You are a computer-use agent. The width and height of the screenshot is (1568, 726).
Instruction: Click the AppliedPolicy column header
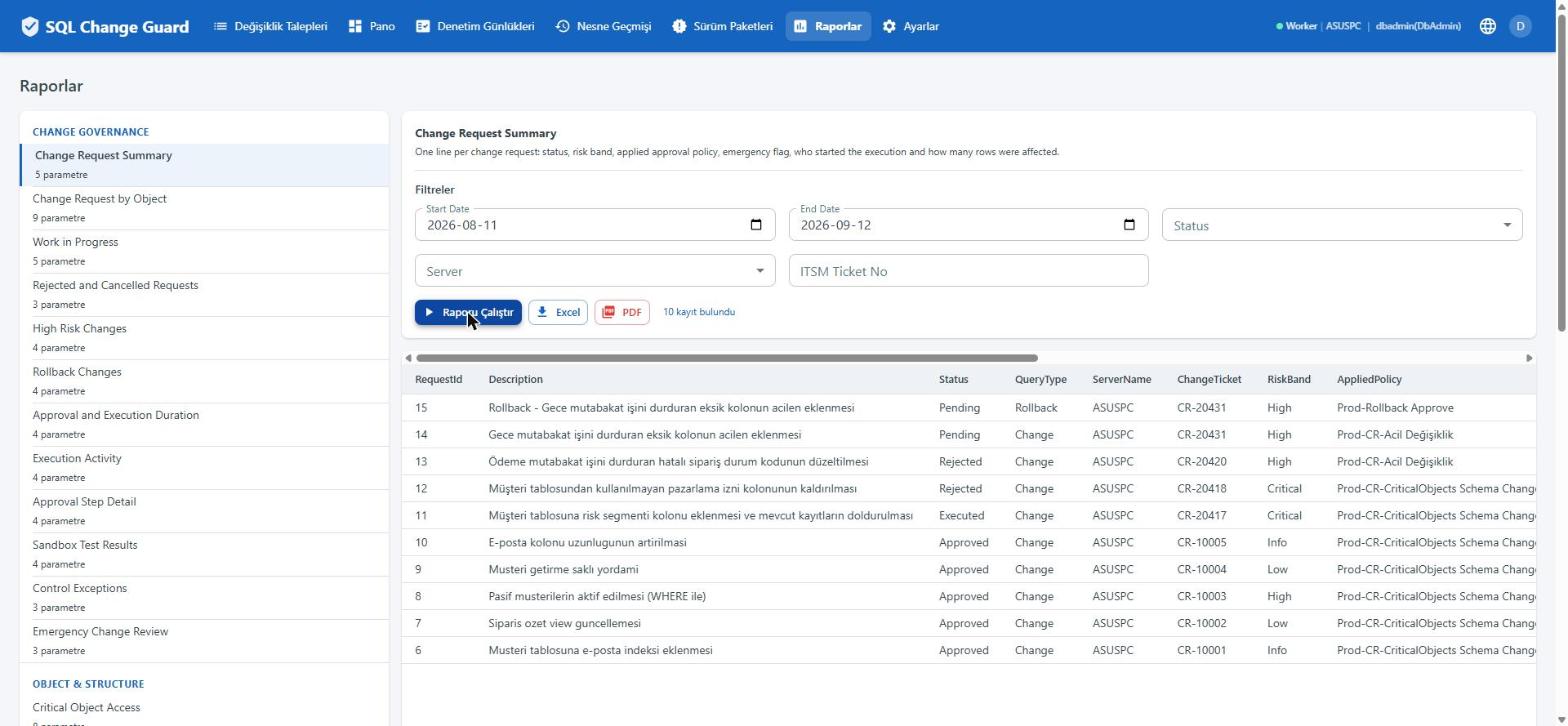1369,380
